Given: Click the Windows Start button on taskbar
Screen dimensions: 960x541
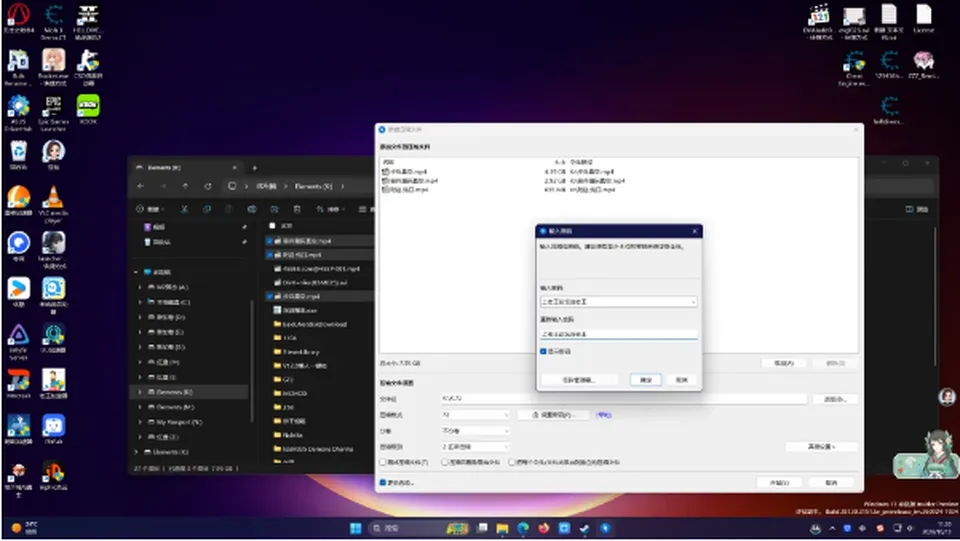Looking at the screenshot, I should tap(356, 528).
